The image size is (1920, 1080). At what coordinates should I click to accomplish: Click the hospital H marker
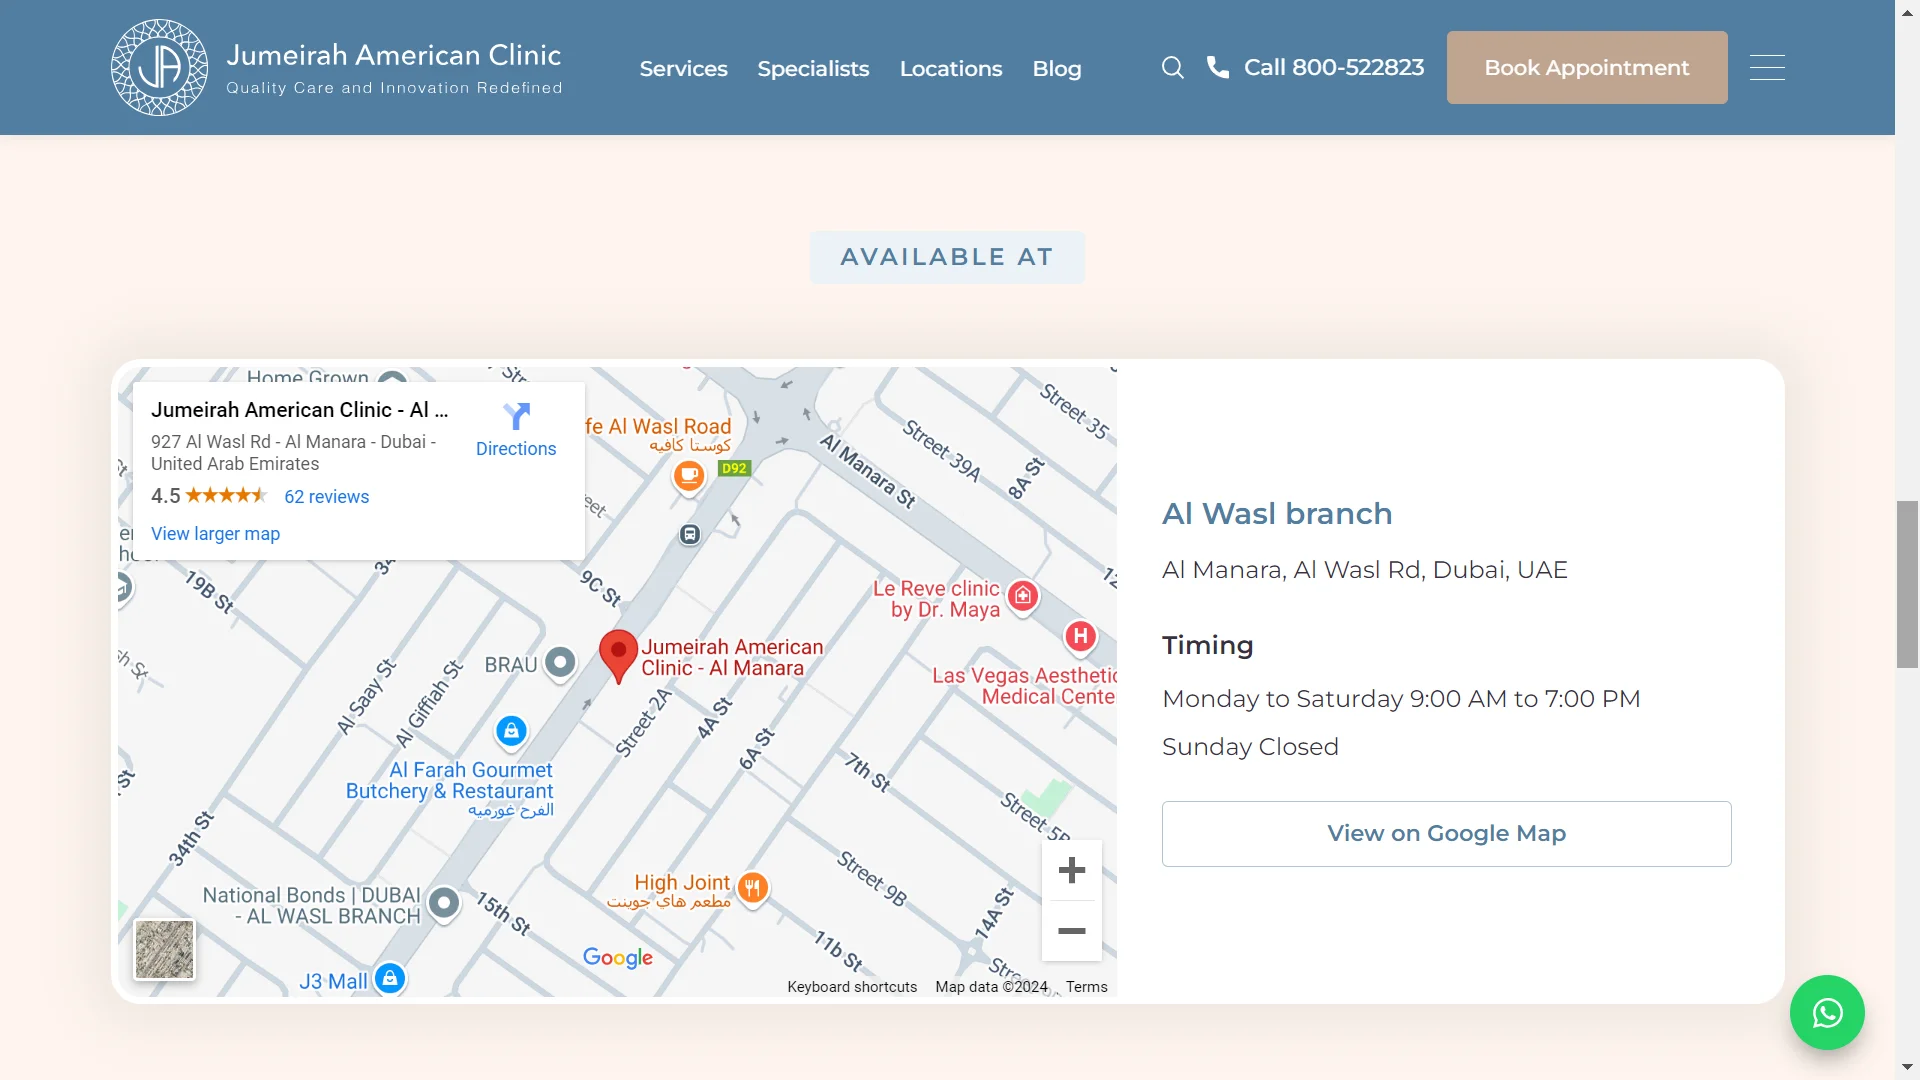[x=1080, y=636]
